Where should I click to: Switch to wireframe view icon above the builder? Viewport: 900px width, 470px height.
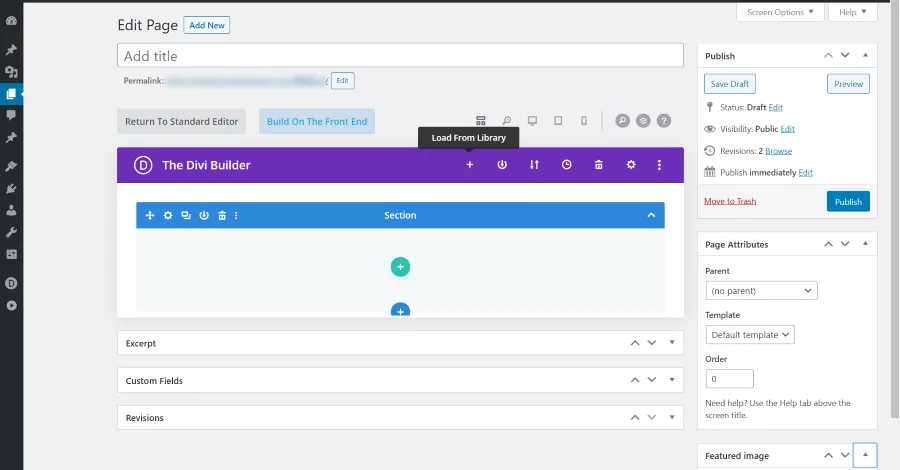[480, 121]
